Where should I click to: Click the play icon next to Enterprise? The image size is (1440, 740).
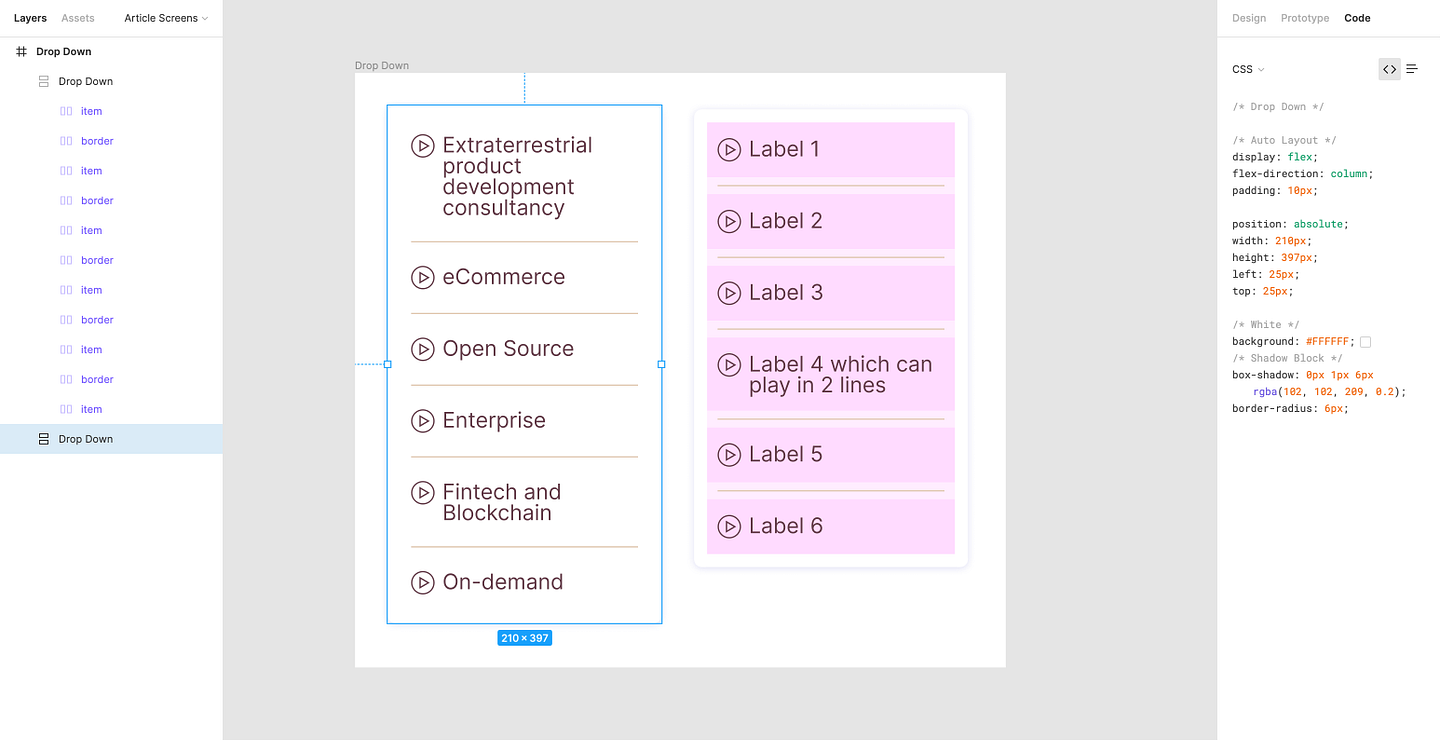coord(423,421)
